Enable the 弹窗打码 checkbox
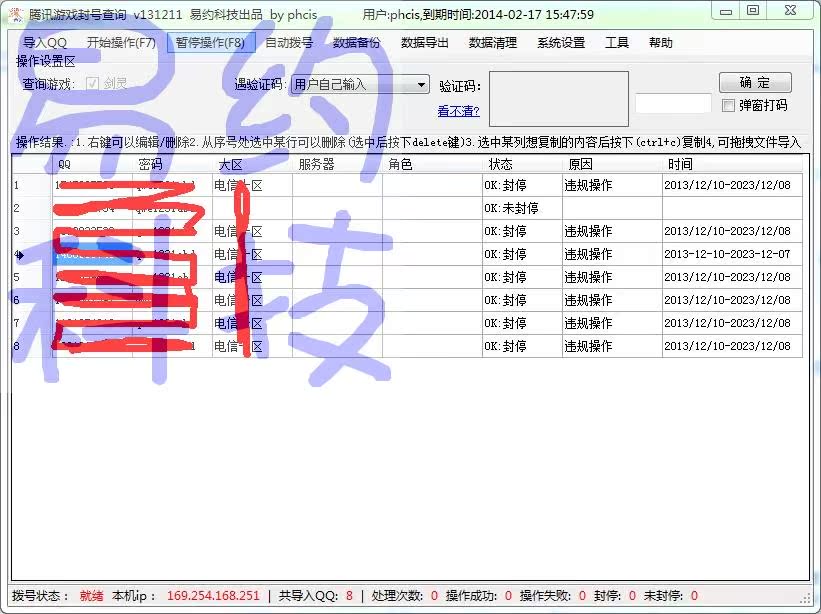This screenshot has height=614, width=821. point(728,106)
